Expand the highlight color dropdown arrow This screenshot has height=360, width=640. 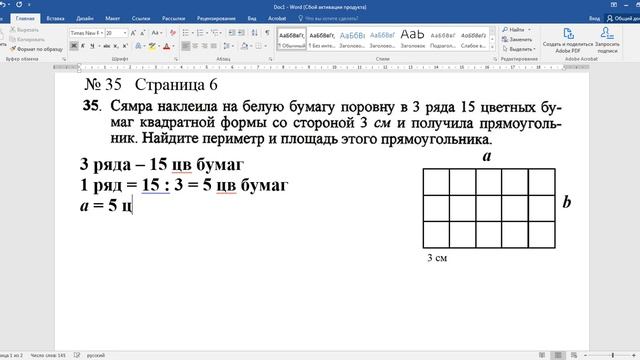click(x=159, y=46)
